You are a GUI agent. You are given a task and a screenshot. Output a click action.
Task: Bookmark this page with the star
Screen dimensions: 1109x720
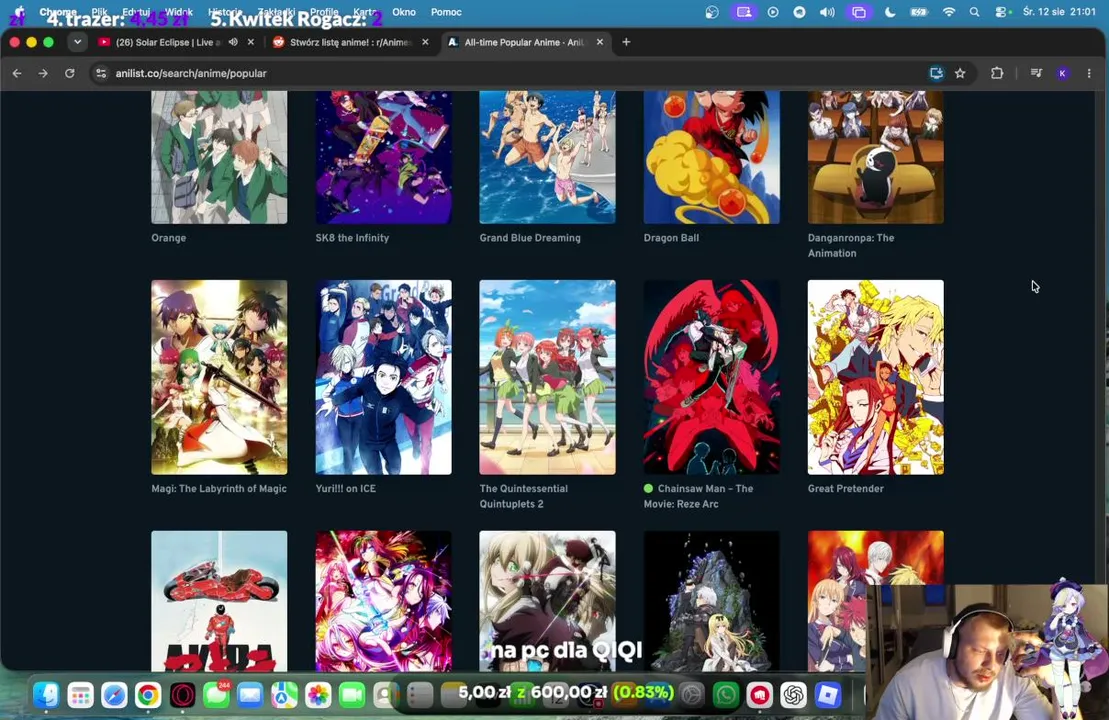pos(960,74)
